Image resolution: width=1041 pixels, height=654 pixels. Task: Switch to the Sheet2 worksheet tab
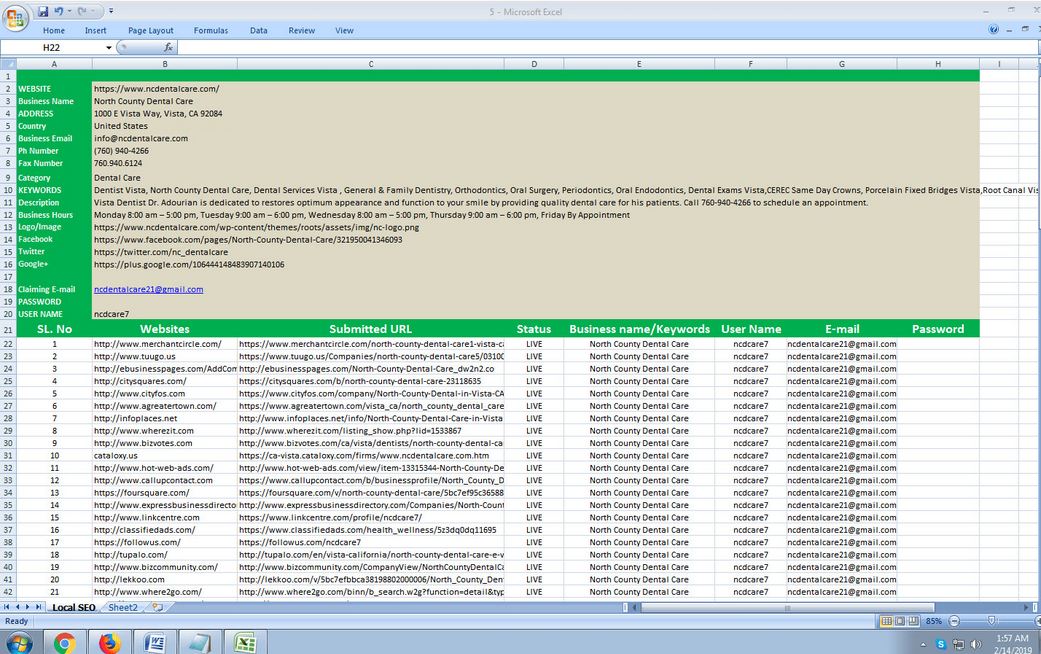(x=123, y=607)
